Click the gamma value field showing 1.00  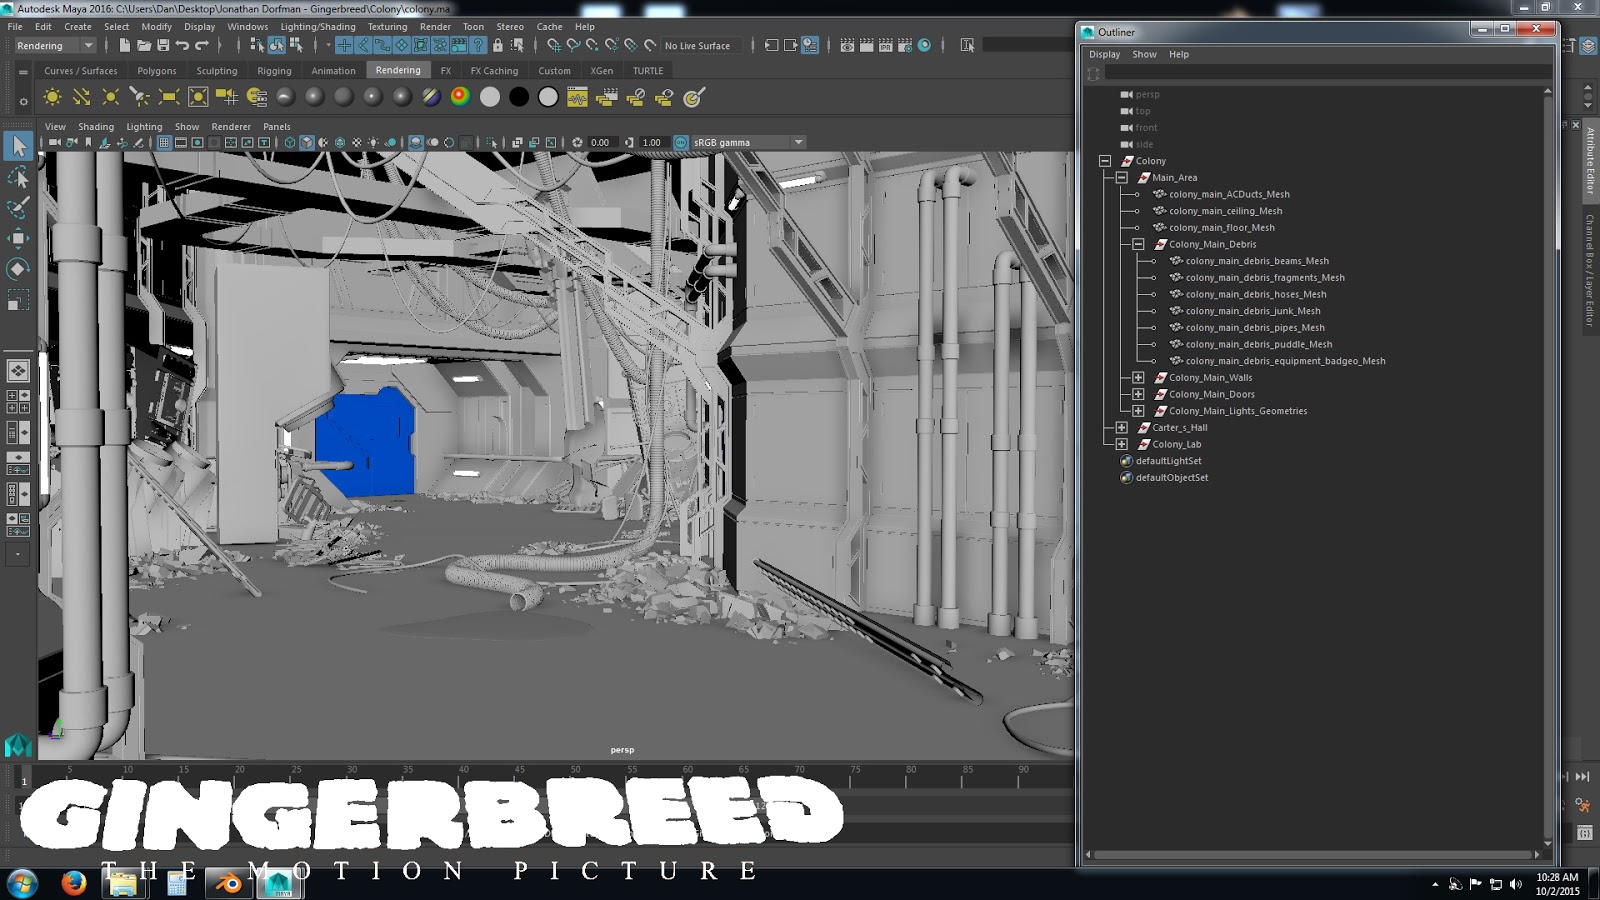(653, 142)
